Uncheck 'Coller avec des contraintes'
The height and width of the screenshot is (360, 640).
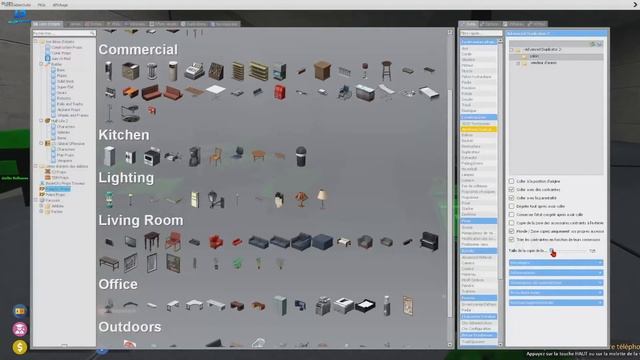point(511,189)
